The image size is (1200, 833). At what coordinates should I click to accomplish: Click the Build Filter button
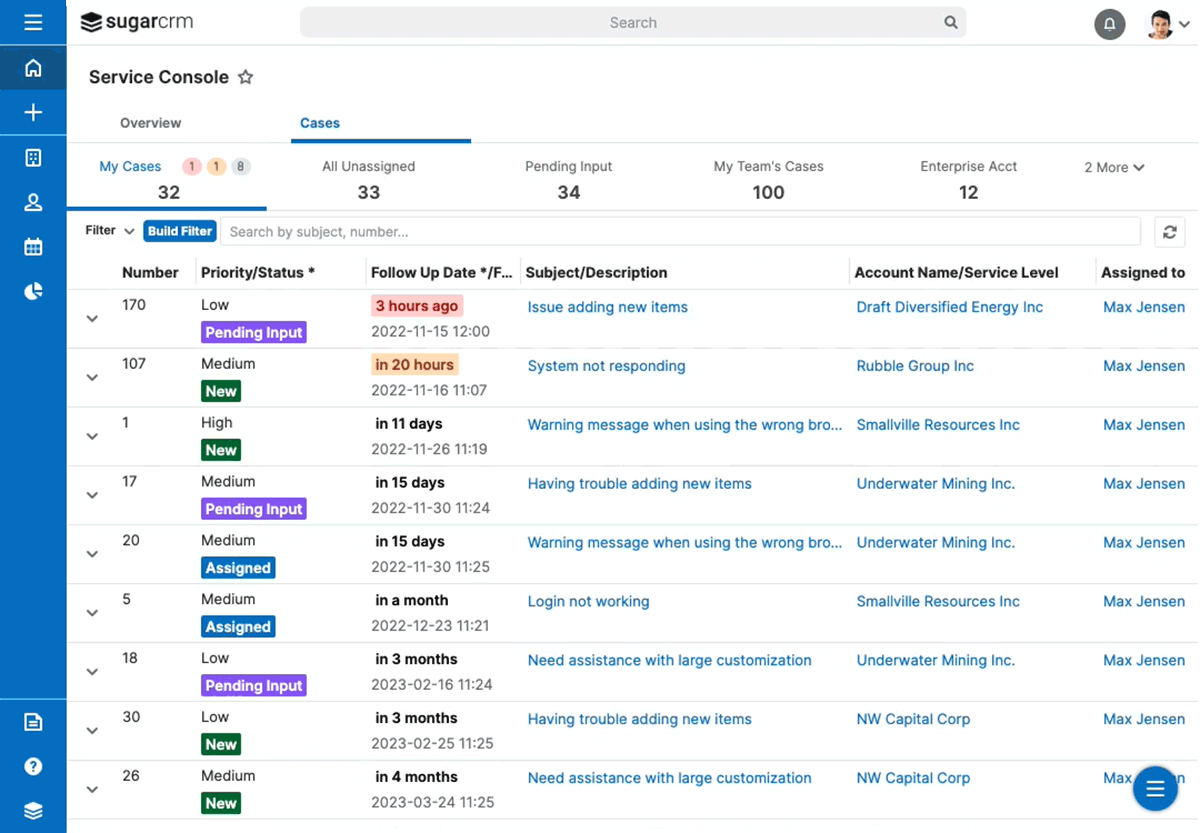click(x=179, y=230)
